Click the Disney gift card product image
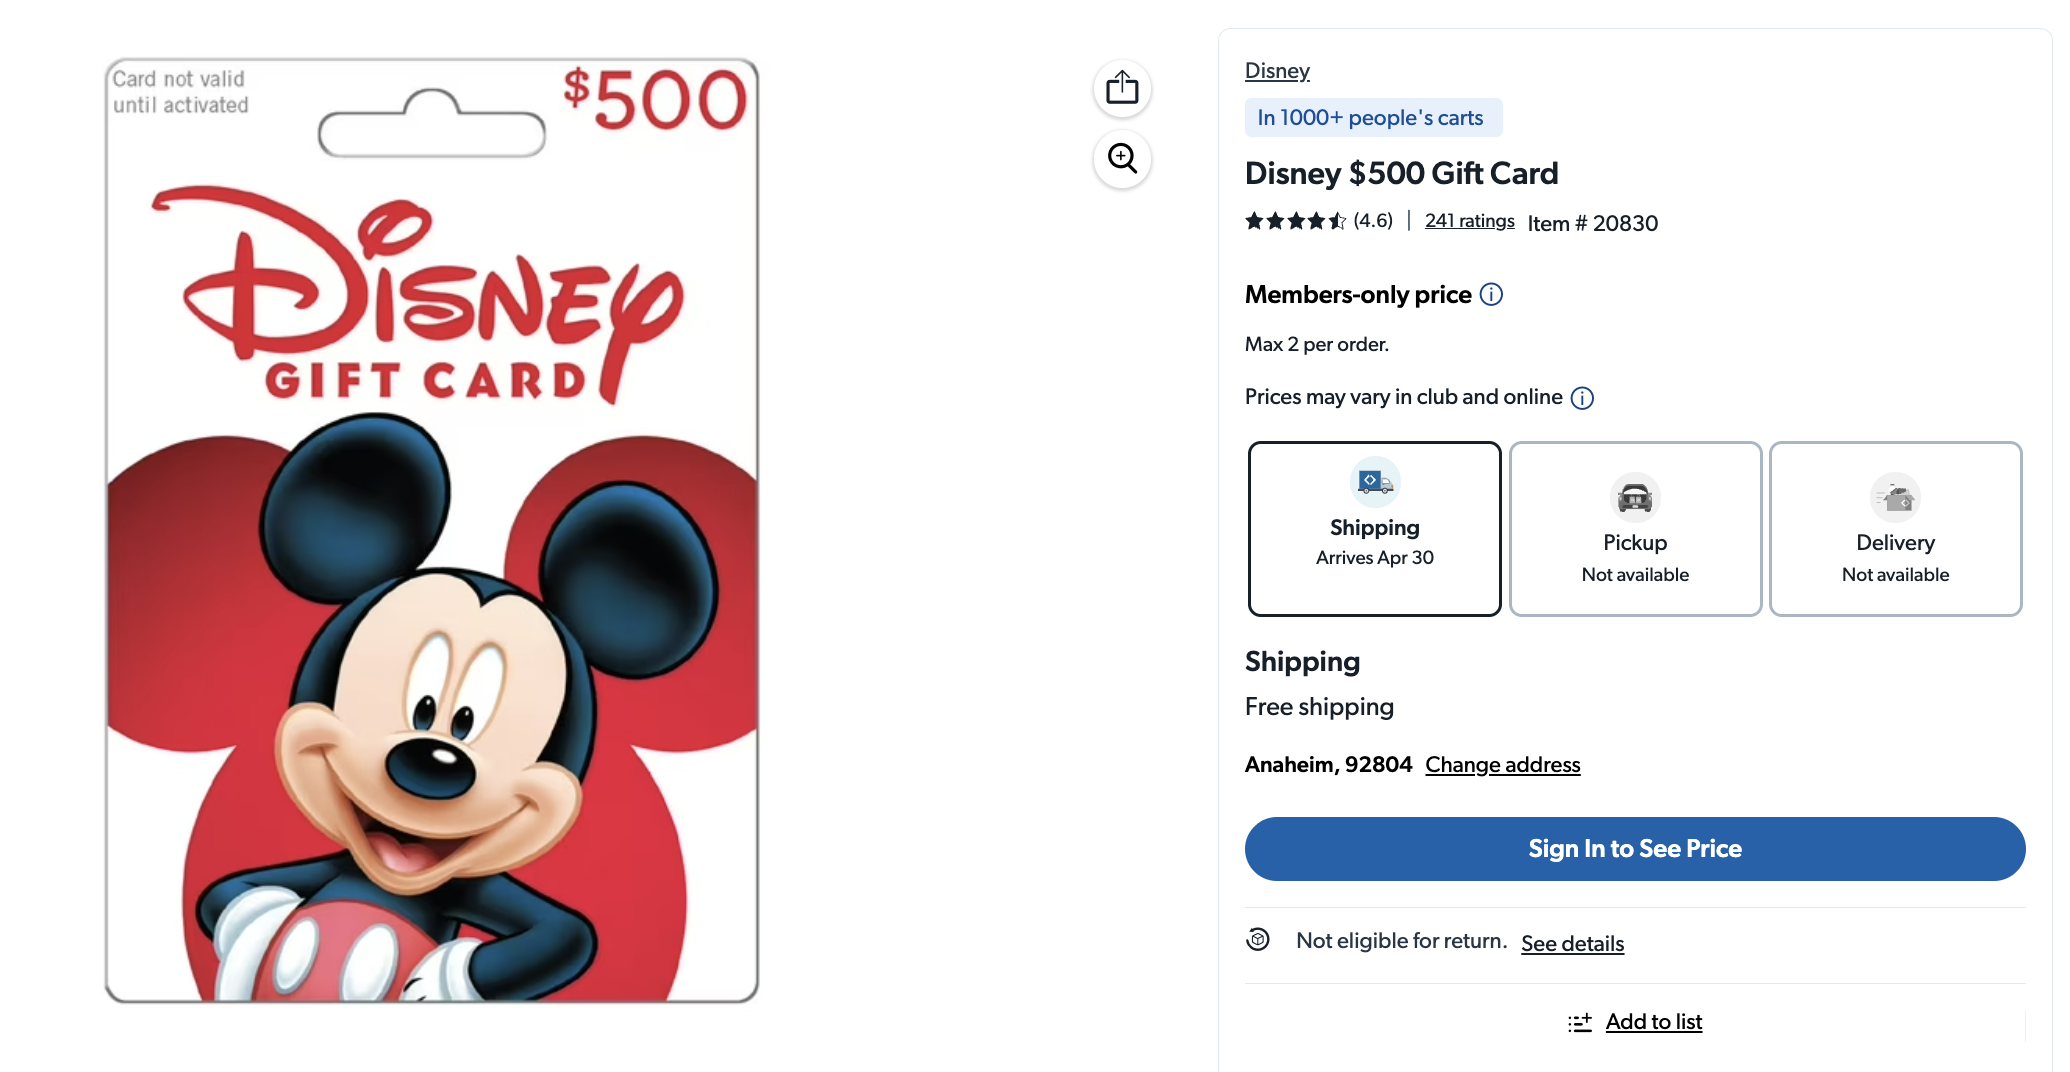This screenshot has width=2070, height=1072. point(432,530)
